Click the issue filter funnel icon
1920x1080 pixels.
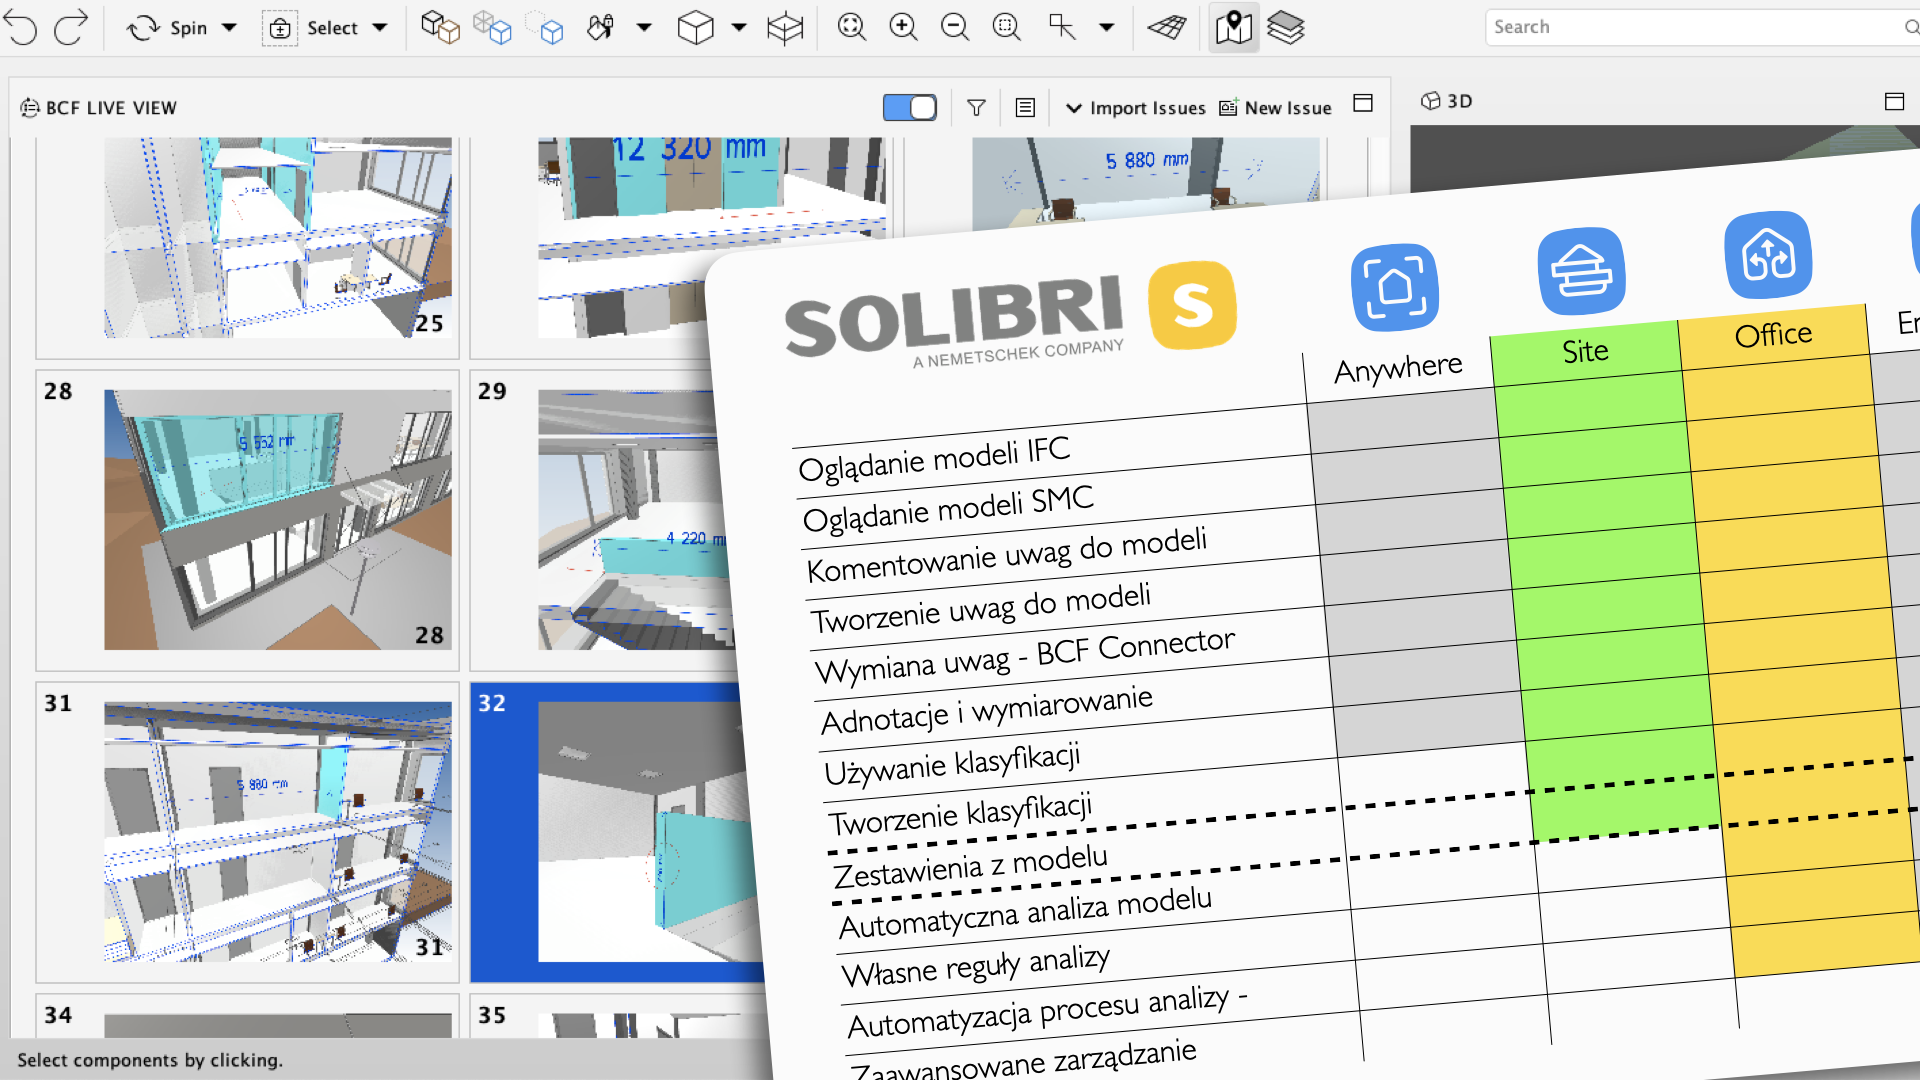point(977,108)
